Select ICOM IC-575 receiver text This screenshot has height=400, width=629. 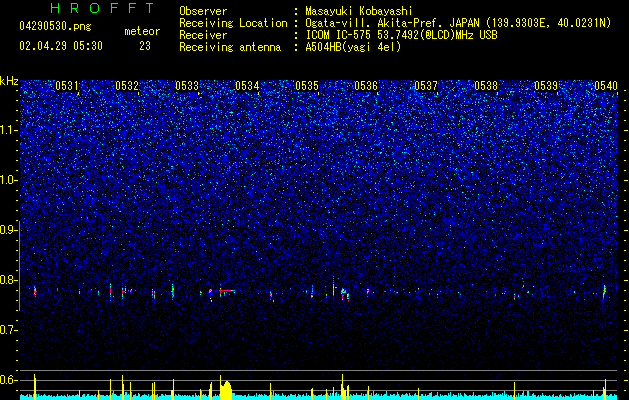click(x=401, y=35)
